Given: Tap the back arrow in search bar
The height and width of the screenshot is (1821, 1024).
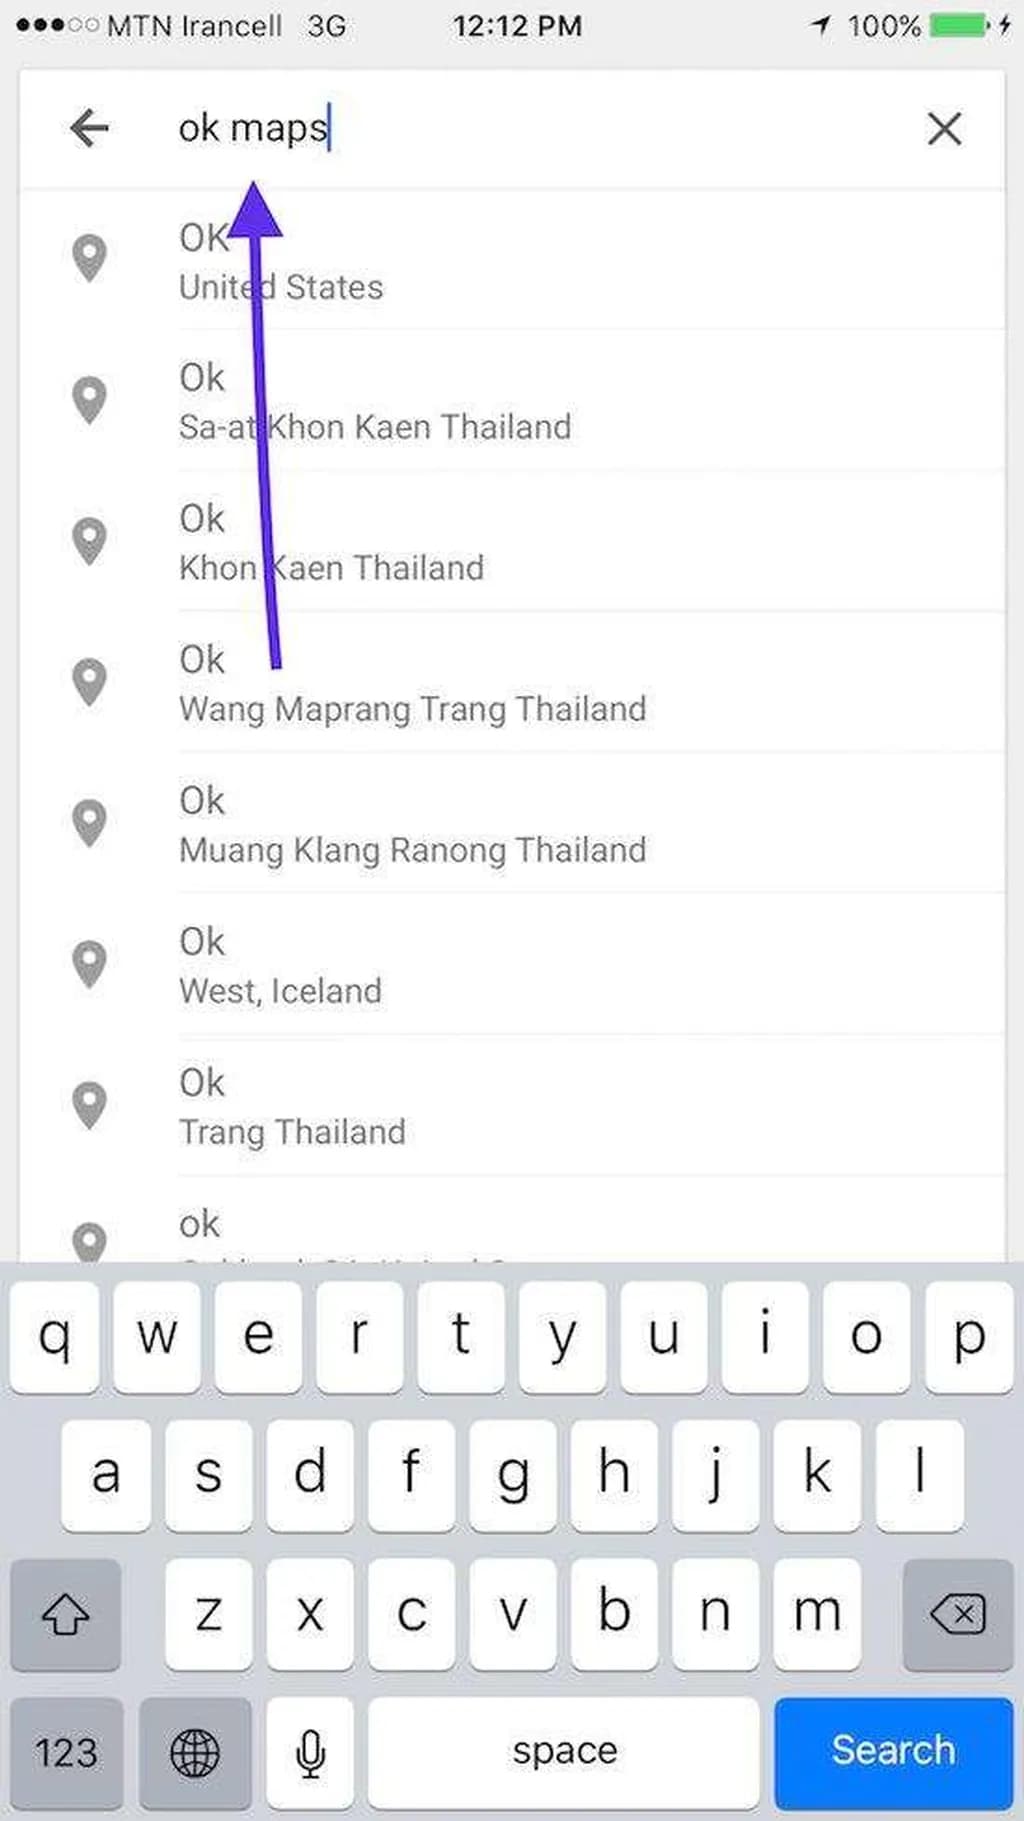Looking at the screenshot, I should 89,129.
